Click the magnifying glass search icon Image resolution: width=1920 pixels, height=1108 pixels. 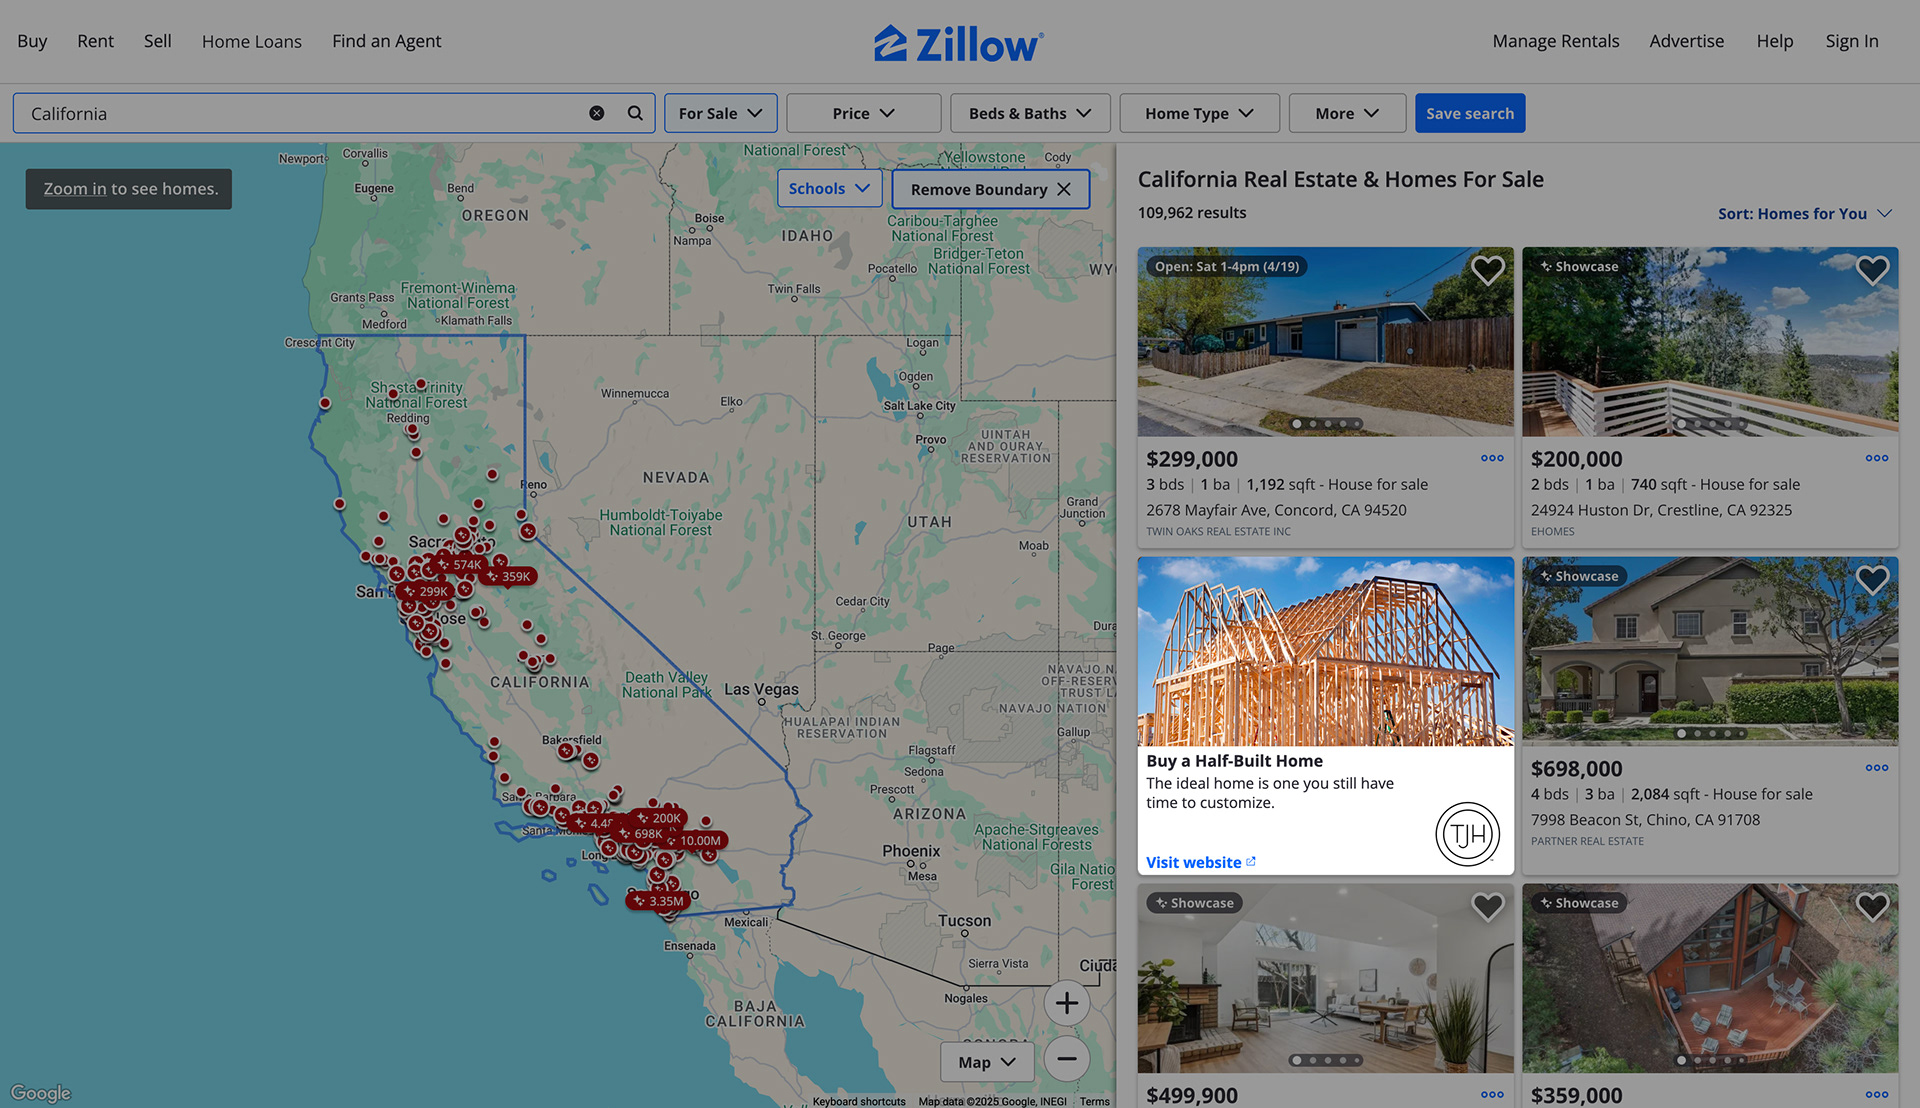635,113
